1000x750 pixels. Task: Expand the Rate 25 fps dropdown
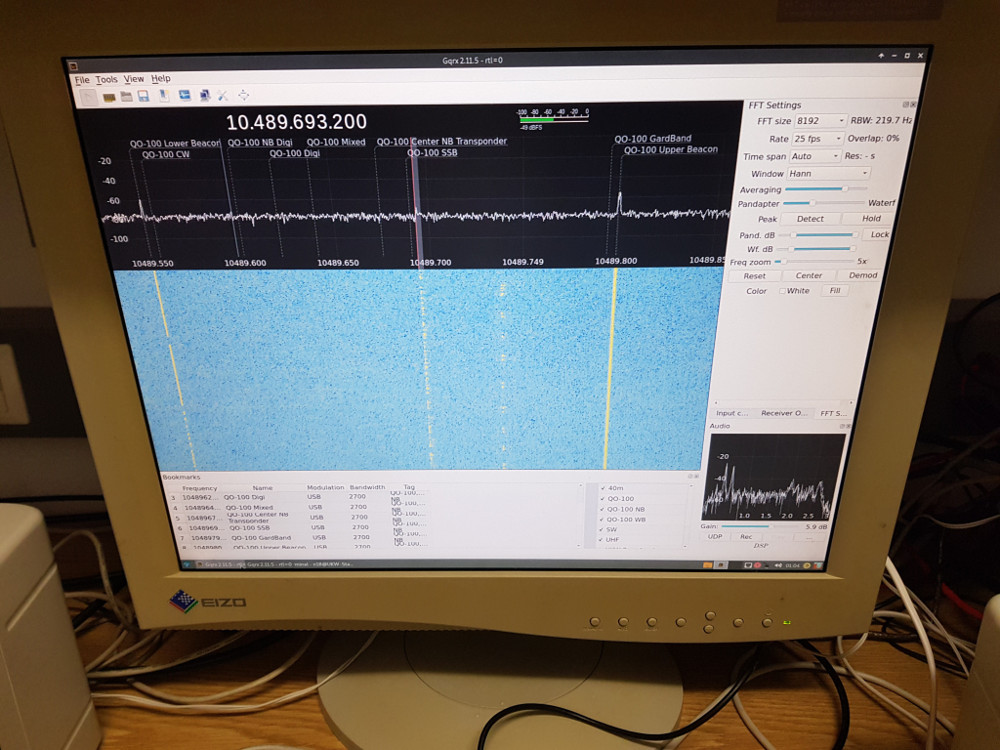click(x=817, y=139)
